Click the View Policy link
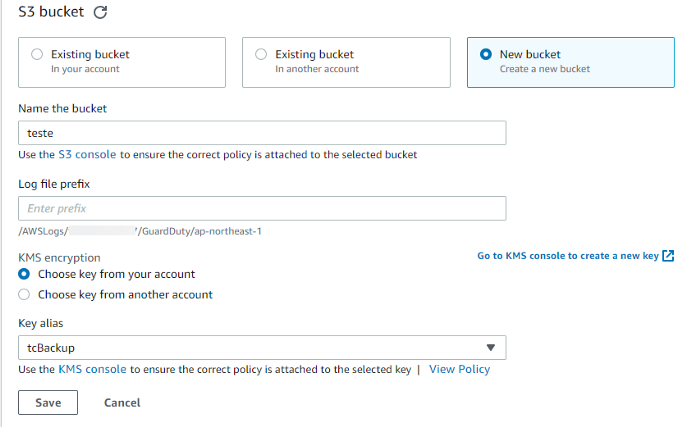The height and width of the screenshot is (427, 700). (459, 369)
